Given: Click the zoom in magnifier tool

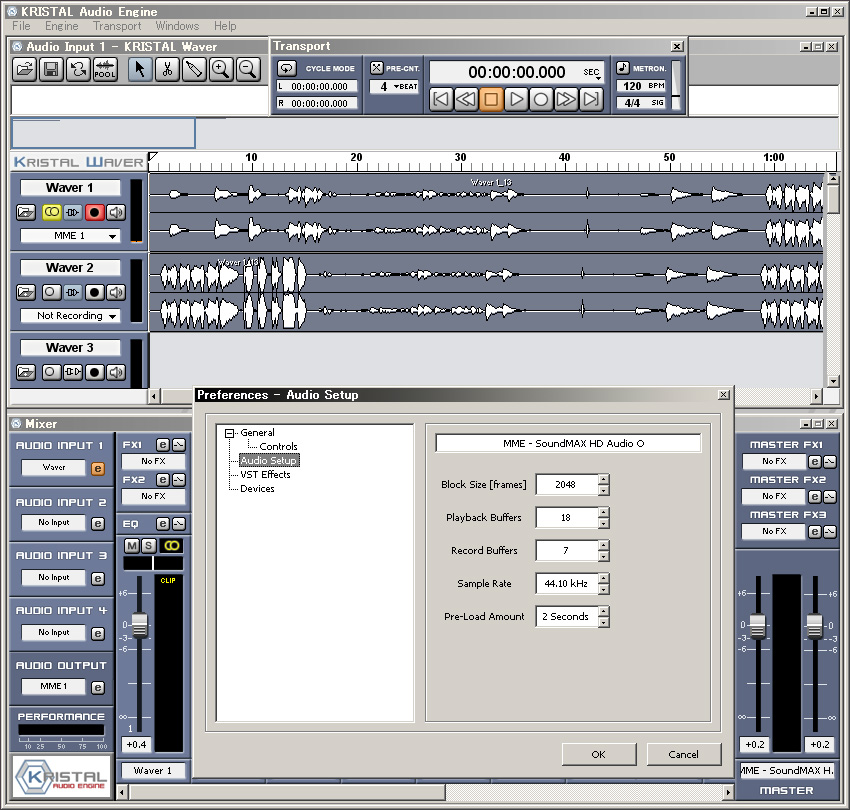Looking at the screenshot, I should 221,69.
